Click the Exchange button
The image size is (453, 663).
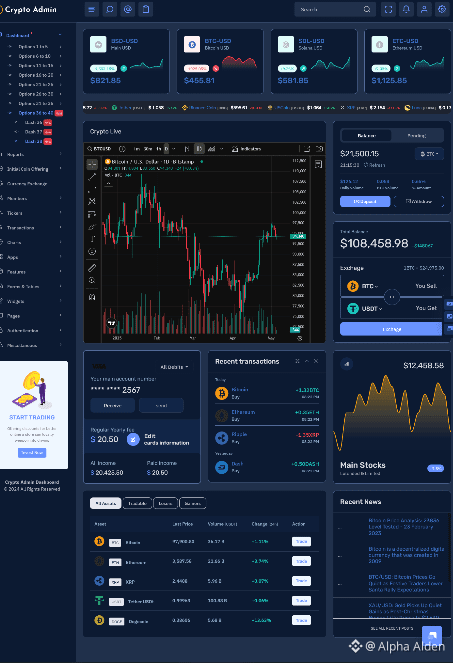click(392, 329)
